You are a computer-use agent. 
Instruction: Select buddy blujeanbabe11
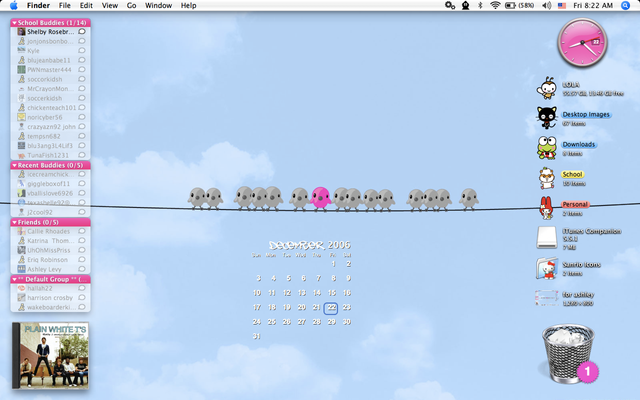(x=51, y=60)
